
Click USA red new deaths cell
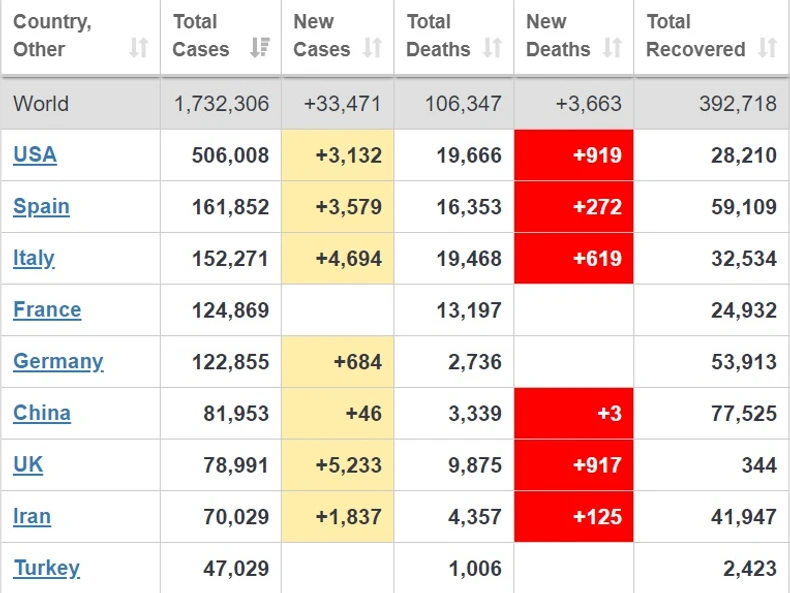tap(574, 155)
